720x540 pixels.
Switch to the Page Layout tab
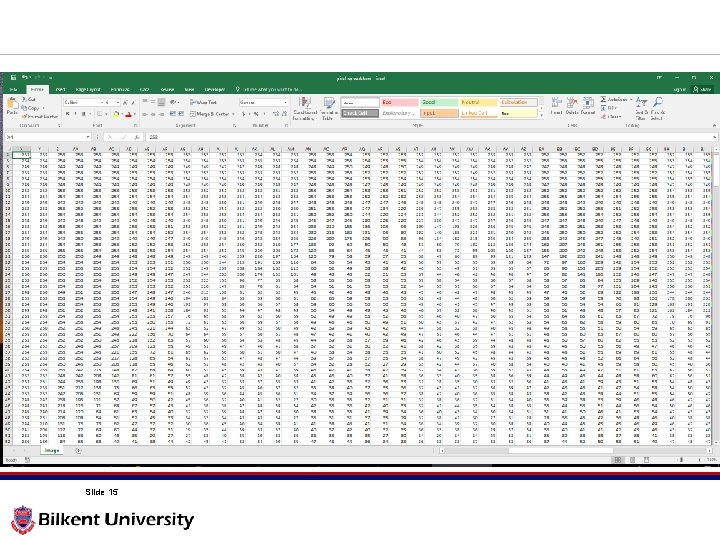tap(88, 89)
